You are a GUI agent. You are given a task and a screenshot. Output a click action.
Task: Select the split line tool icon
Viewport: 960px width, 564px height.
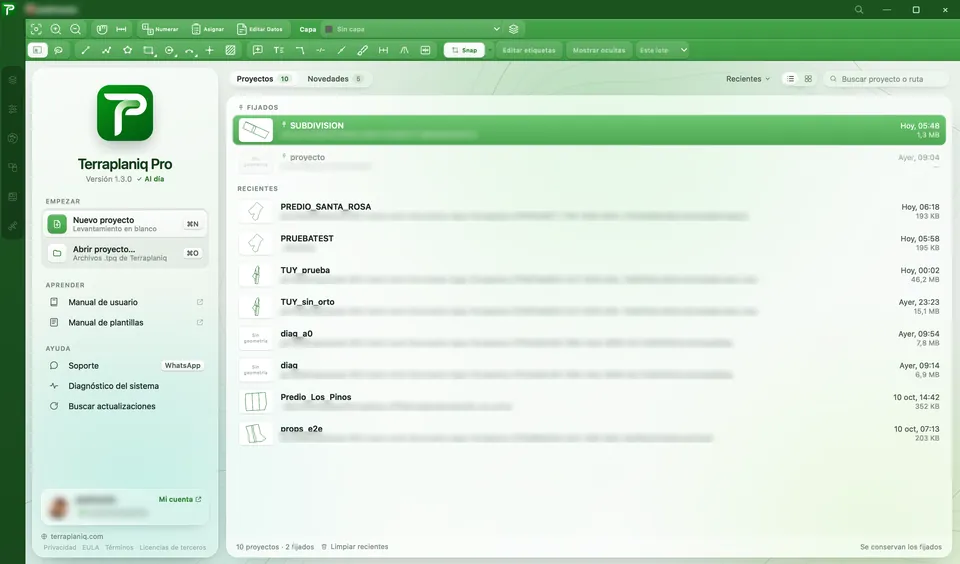[x=320, y=50]
